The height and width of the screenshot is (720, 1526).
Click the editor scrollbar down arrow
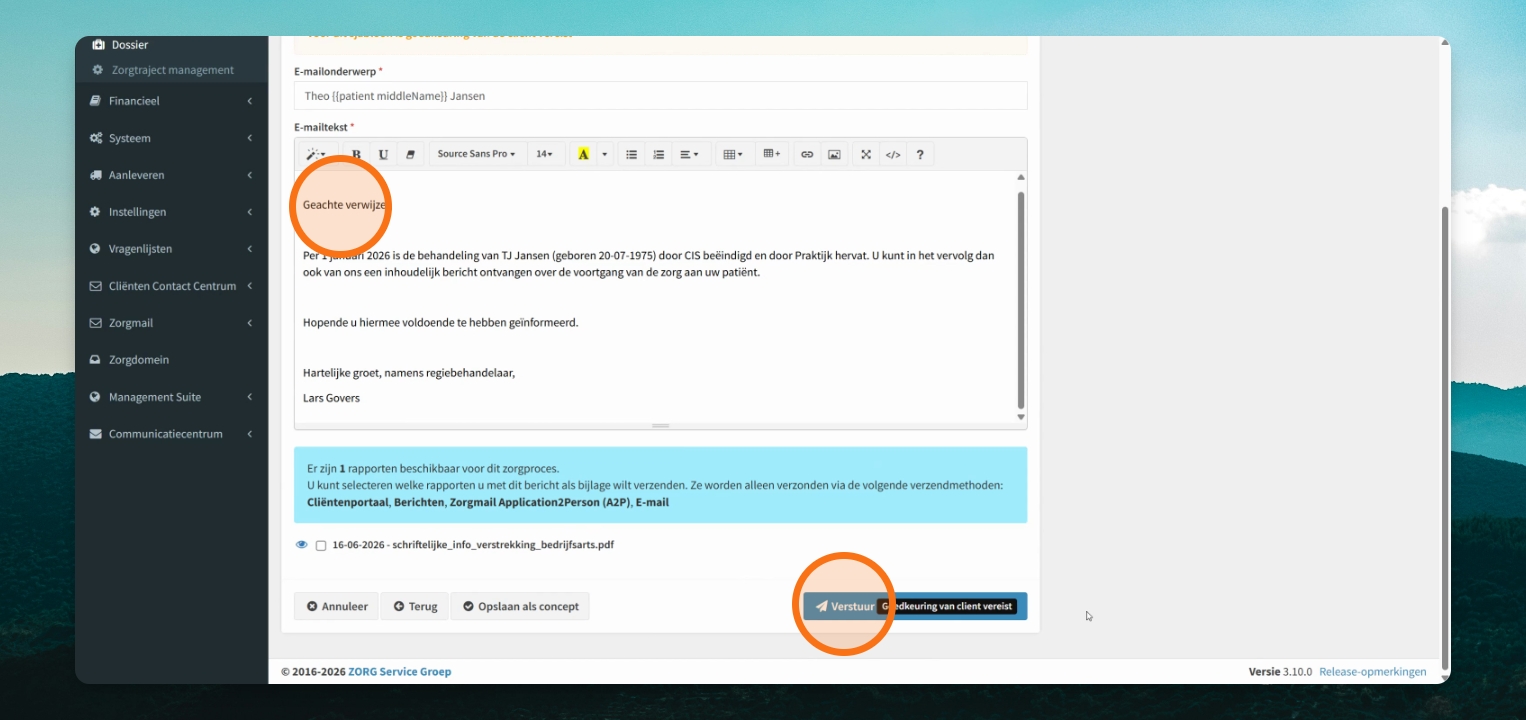1021,416
